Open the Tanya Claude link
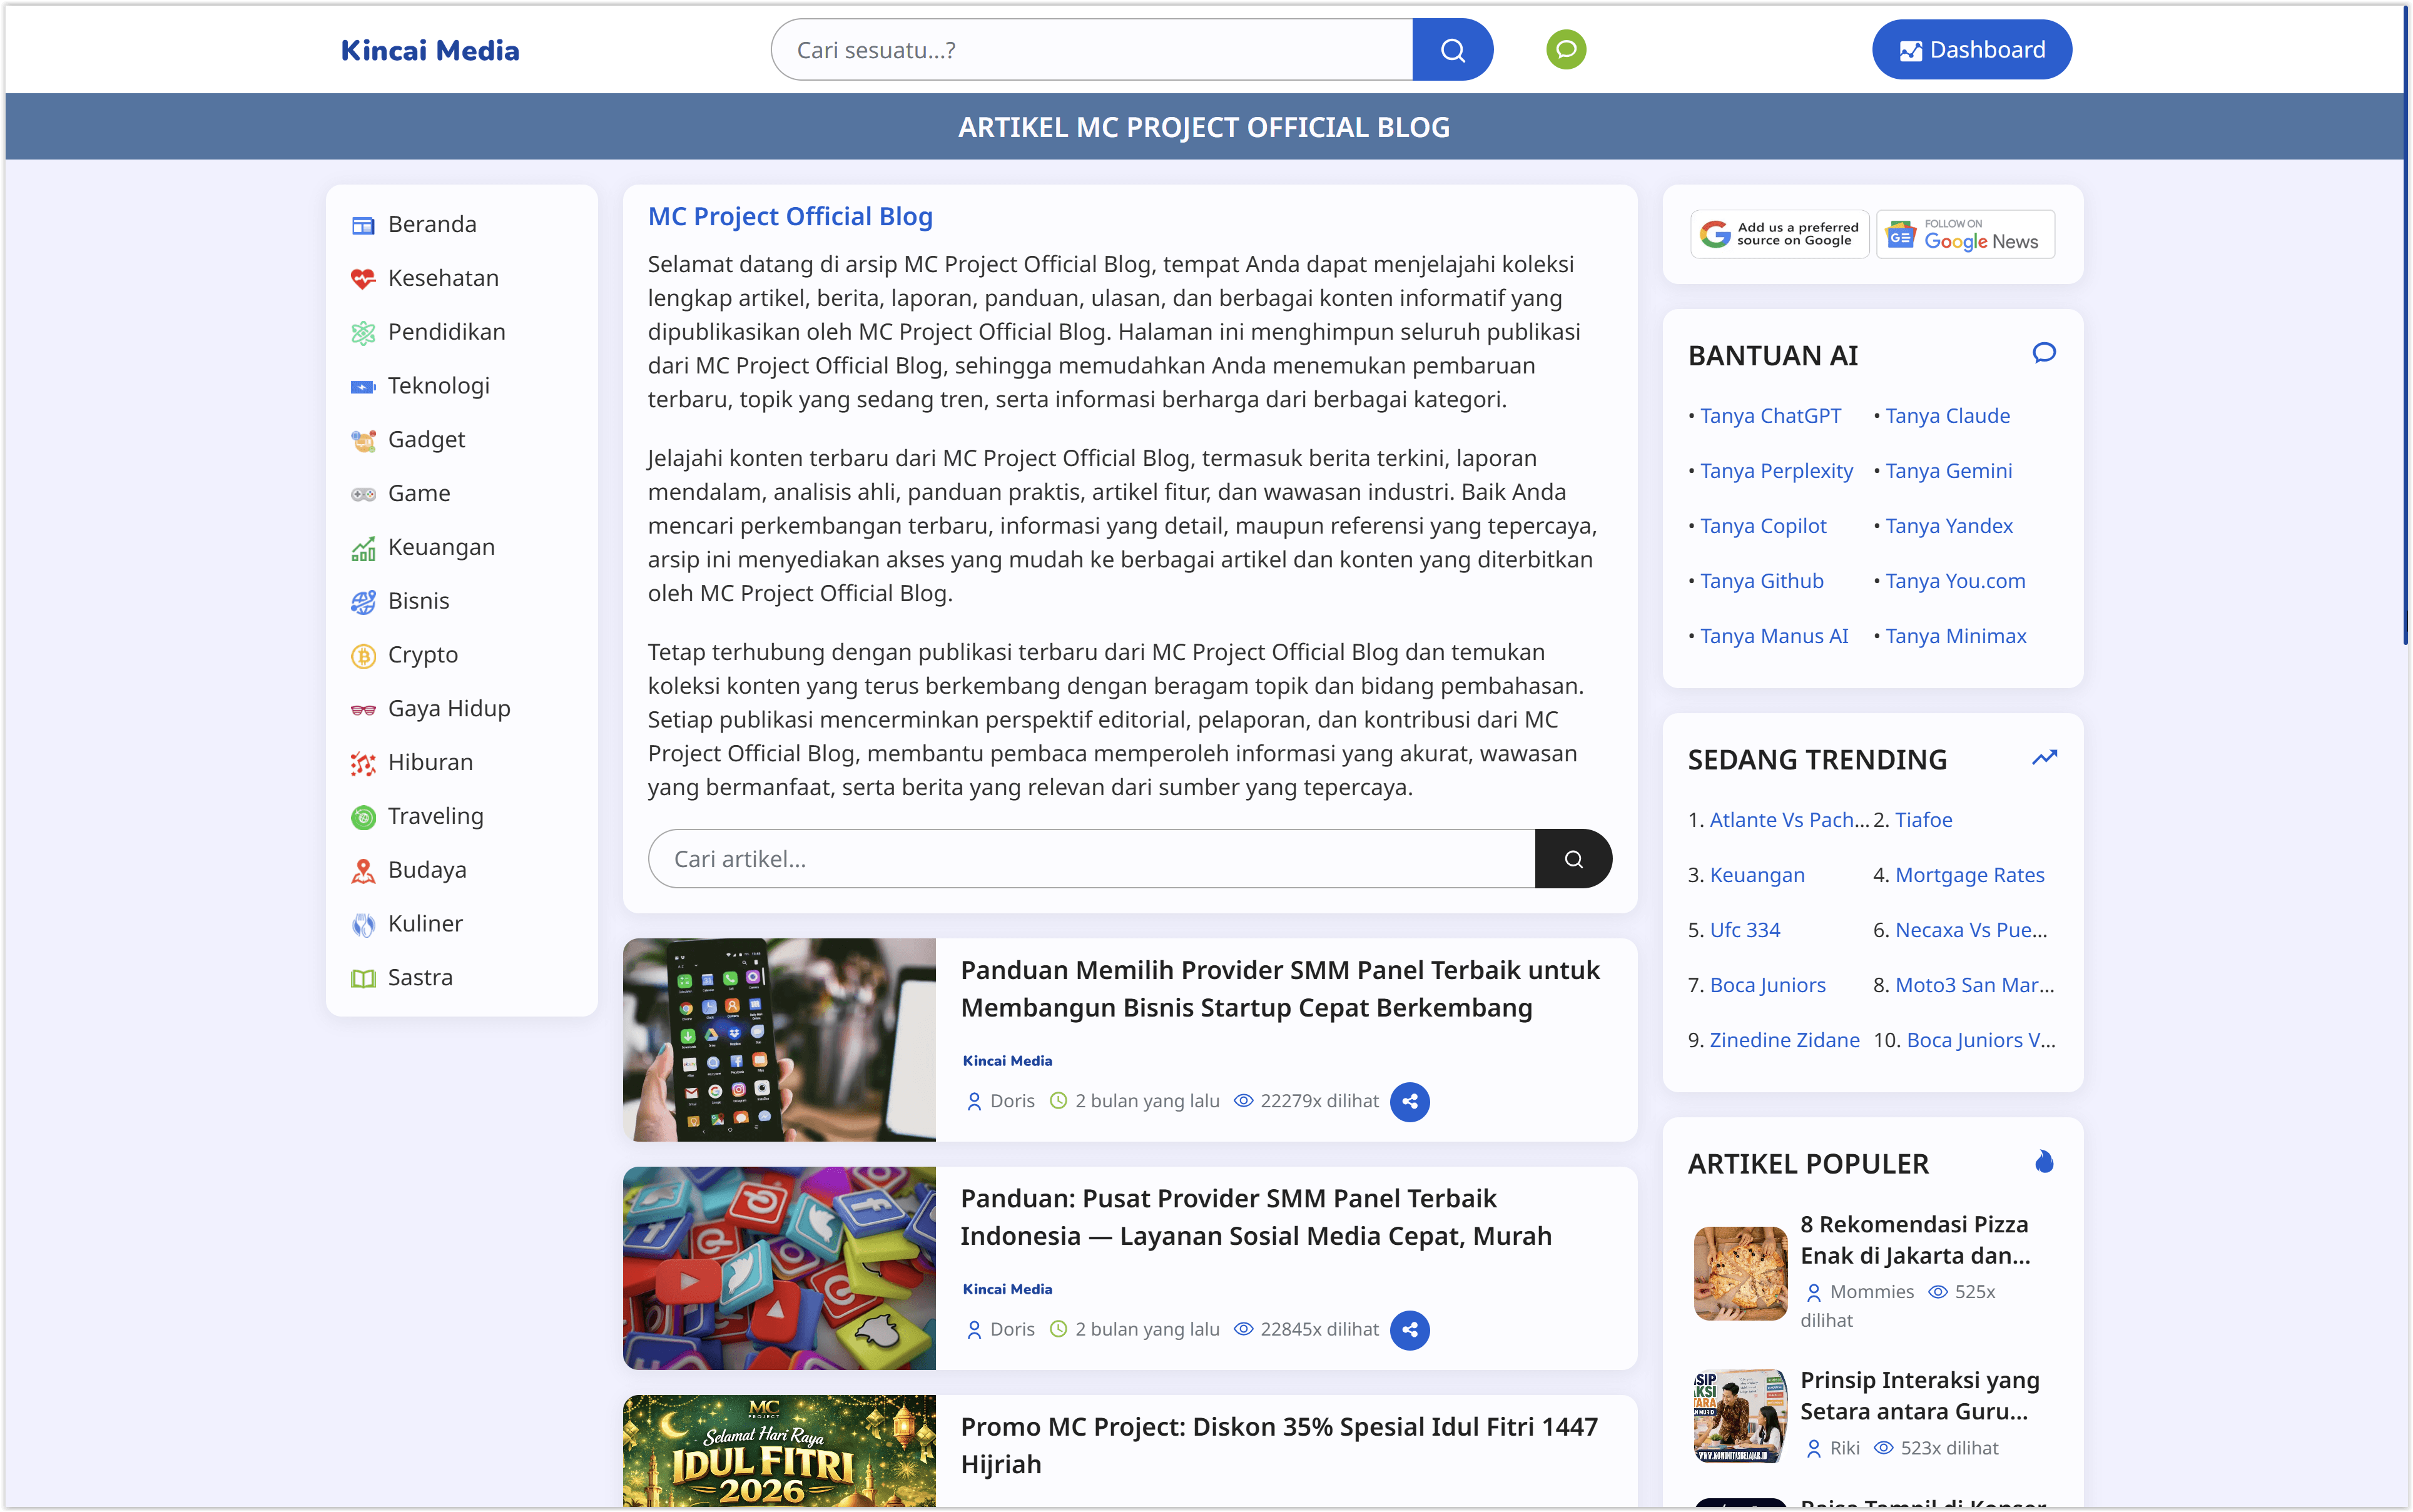Image resolution: width=2413 pixels, height=1512 pixels. click(1947, 417)
